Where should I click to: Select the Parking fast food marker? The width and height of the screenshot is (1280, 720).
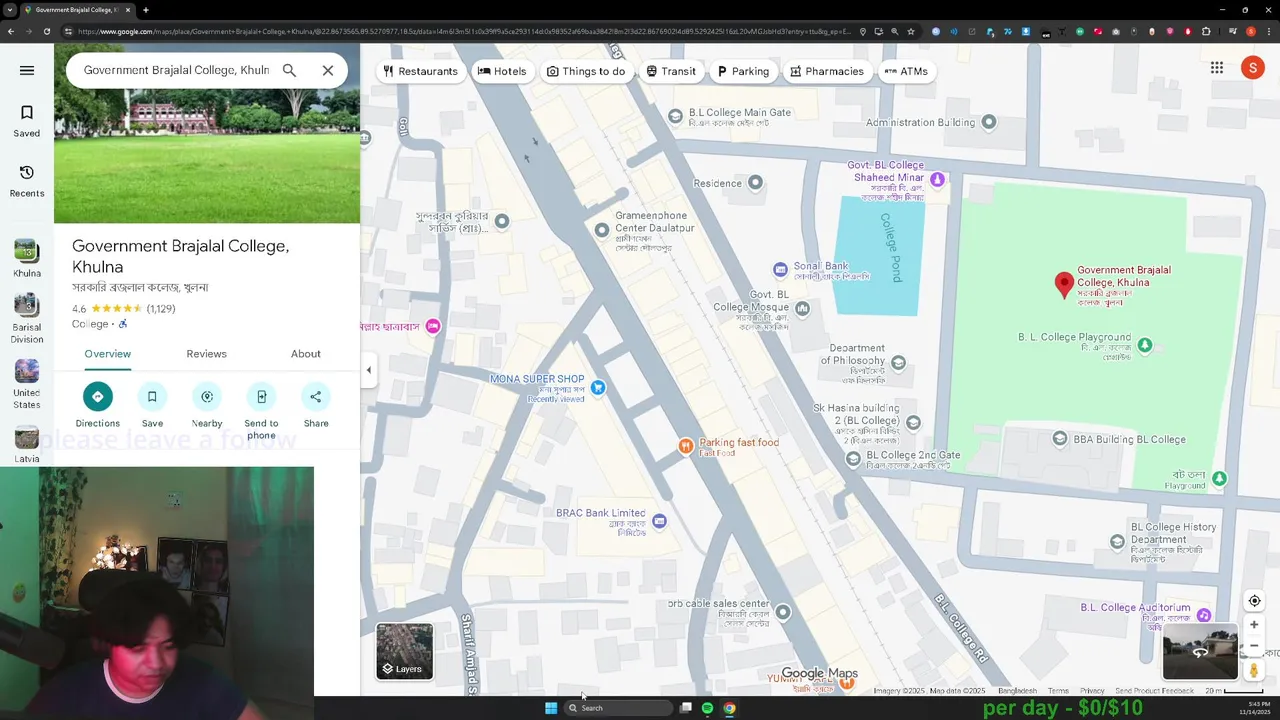686,446
